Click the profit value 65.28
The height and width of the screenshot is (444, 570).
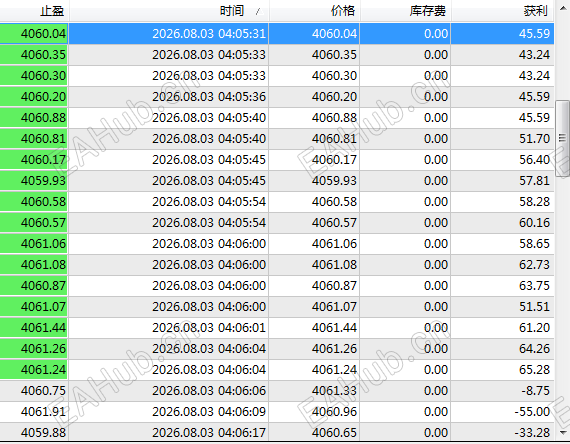[534, 370]
